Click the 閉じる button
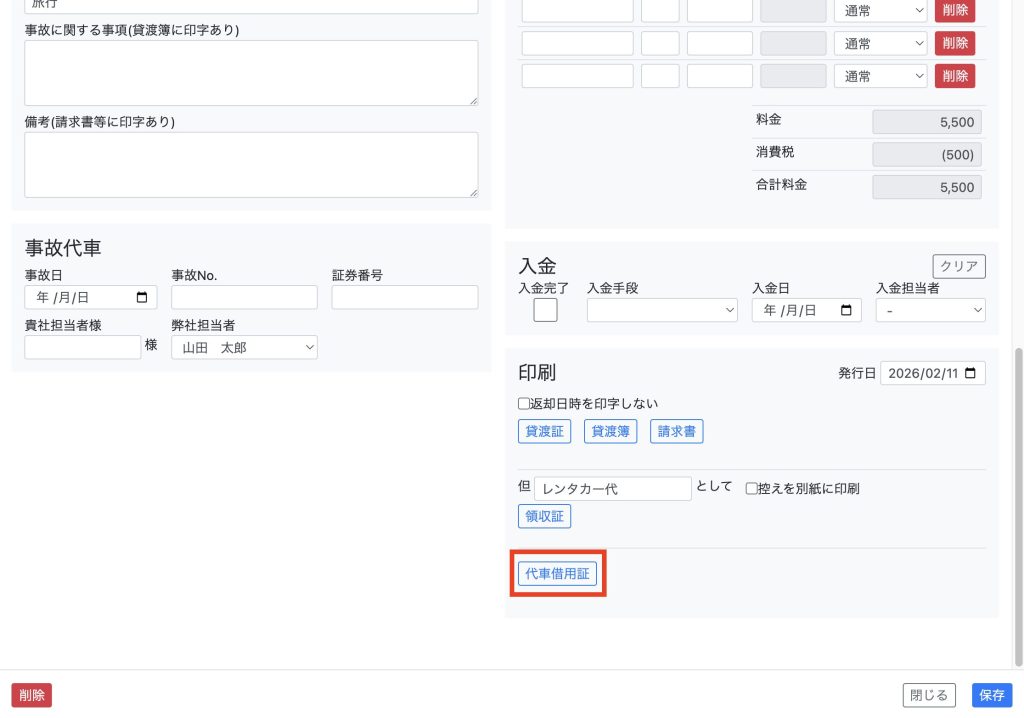 click(x=929, y=695)
